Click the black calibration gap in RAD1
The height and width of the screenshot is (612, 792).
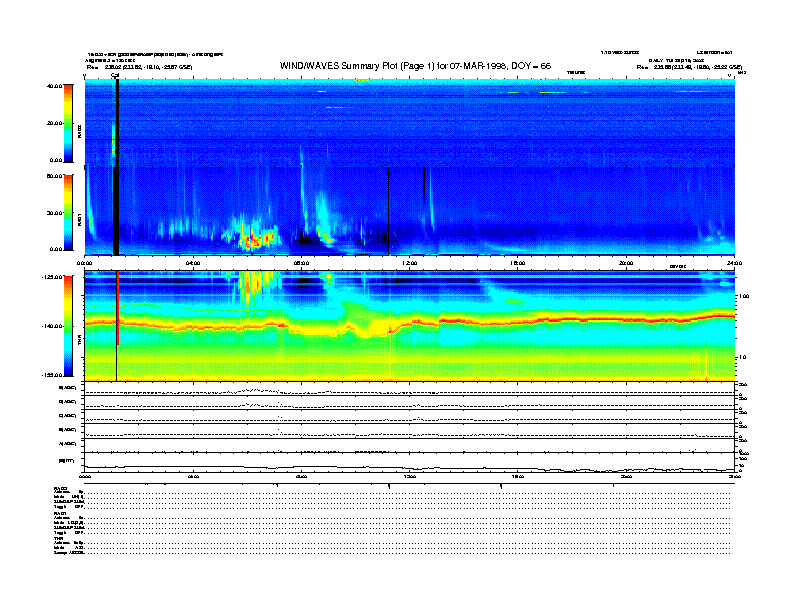pyautogui.click(x=116, y=211)
